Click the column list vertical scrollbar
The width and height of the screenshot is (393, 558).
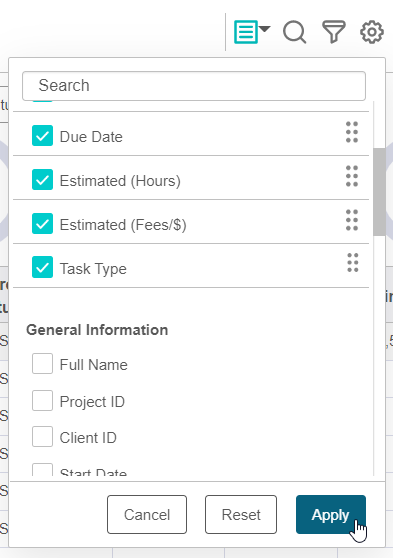pyautogui.click(x=379, y=192)
